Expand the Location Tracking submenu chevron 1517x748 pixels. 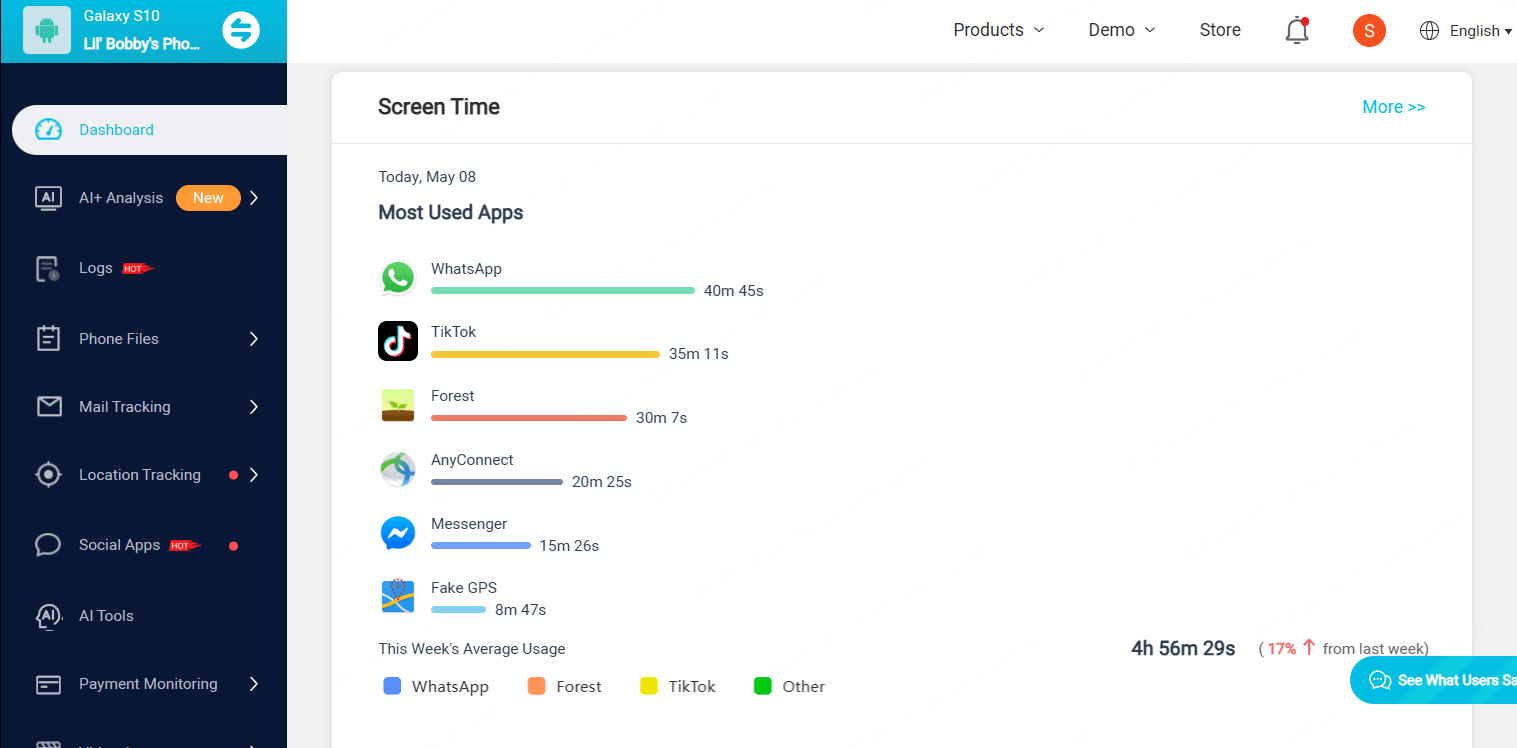coord(254,475)
